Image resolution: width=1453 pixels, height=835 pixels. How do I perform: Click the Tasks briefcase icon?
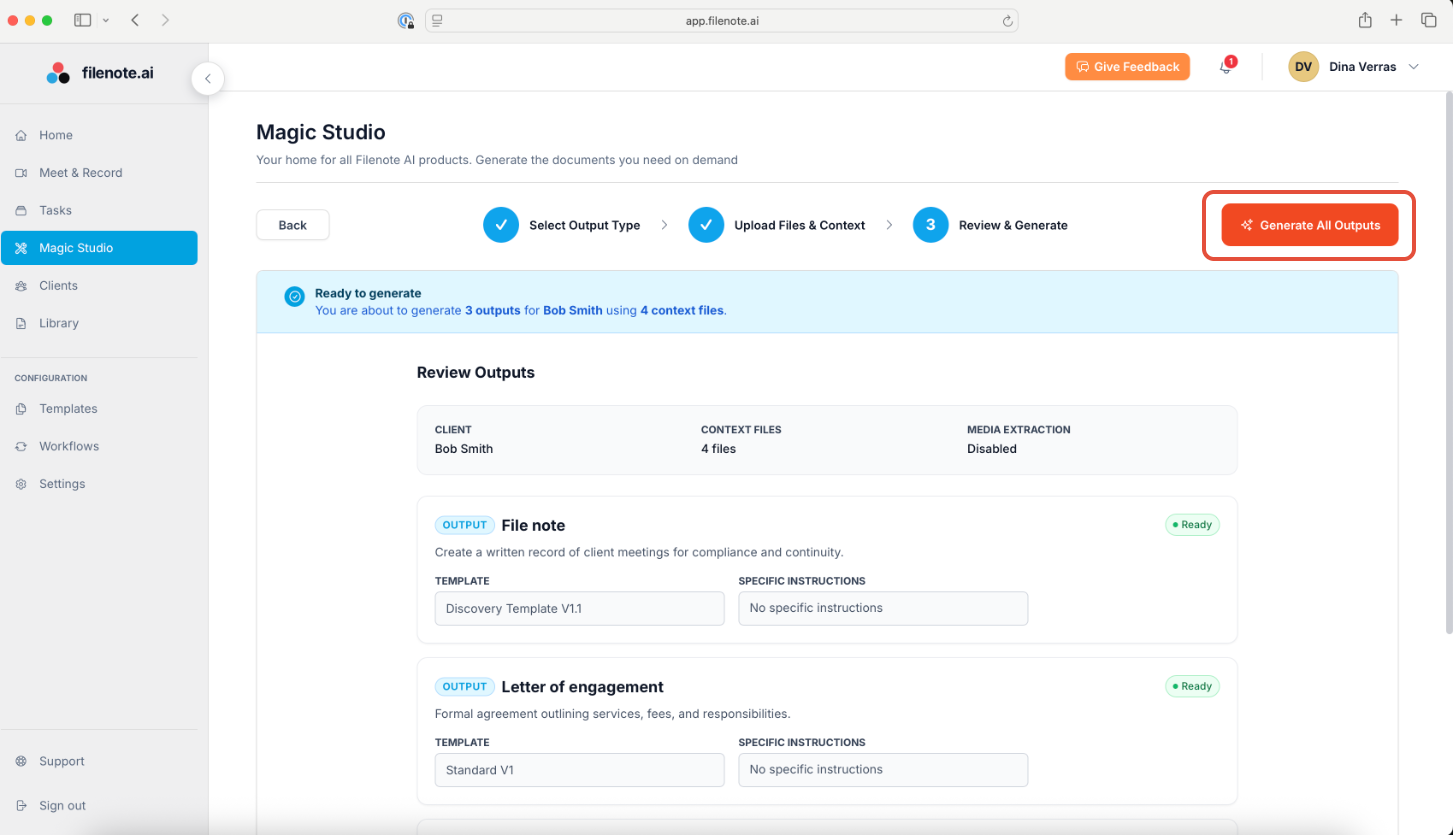coord(21,211)
